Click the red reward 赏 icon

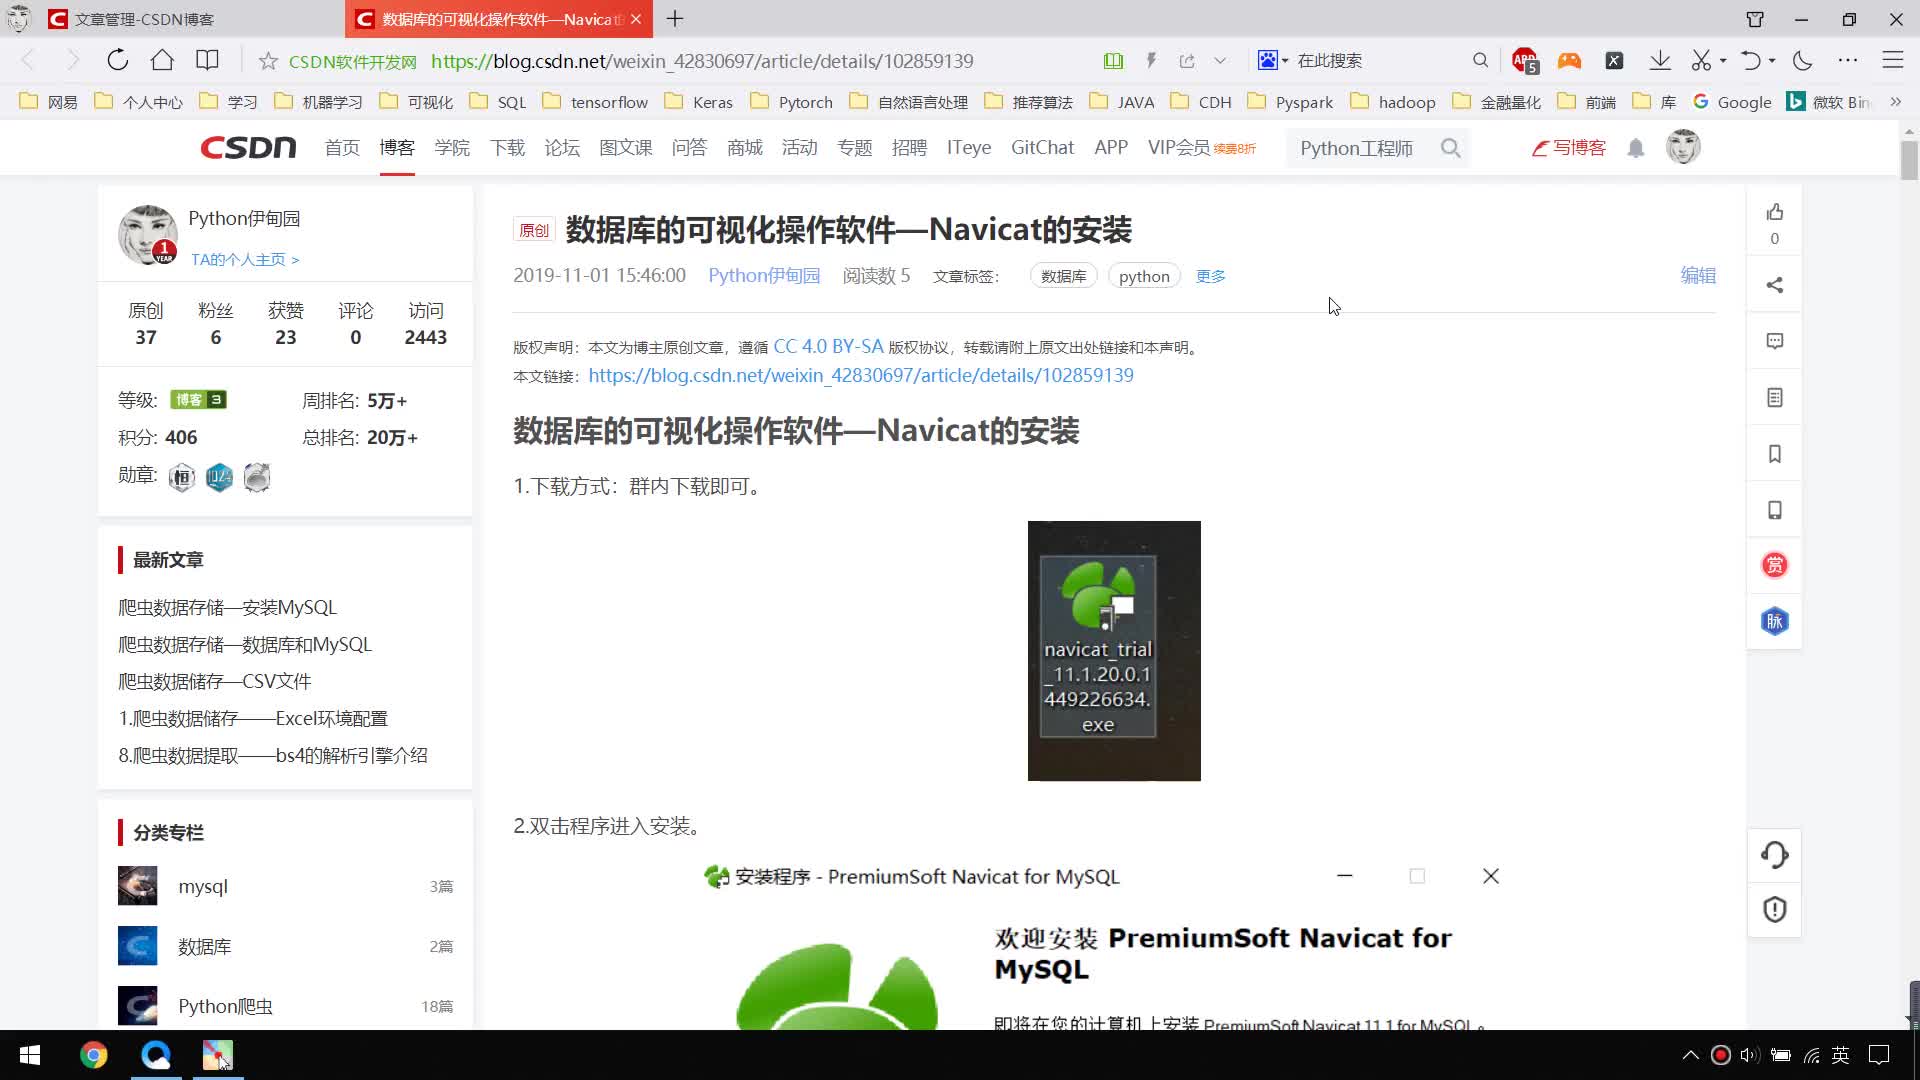[x=1774, y=565]
